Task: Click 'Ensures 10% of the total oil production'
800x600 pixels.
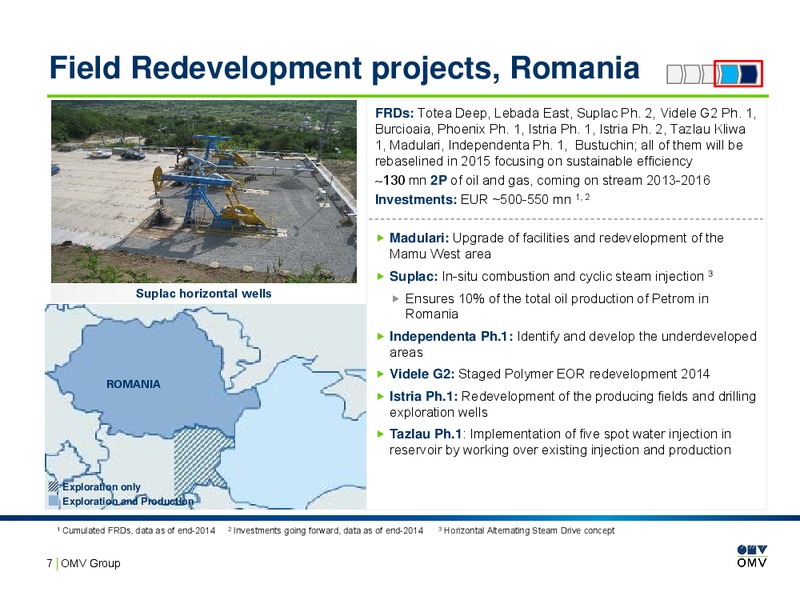Action: (519, 298)
